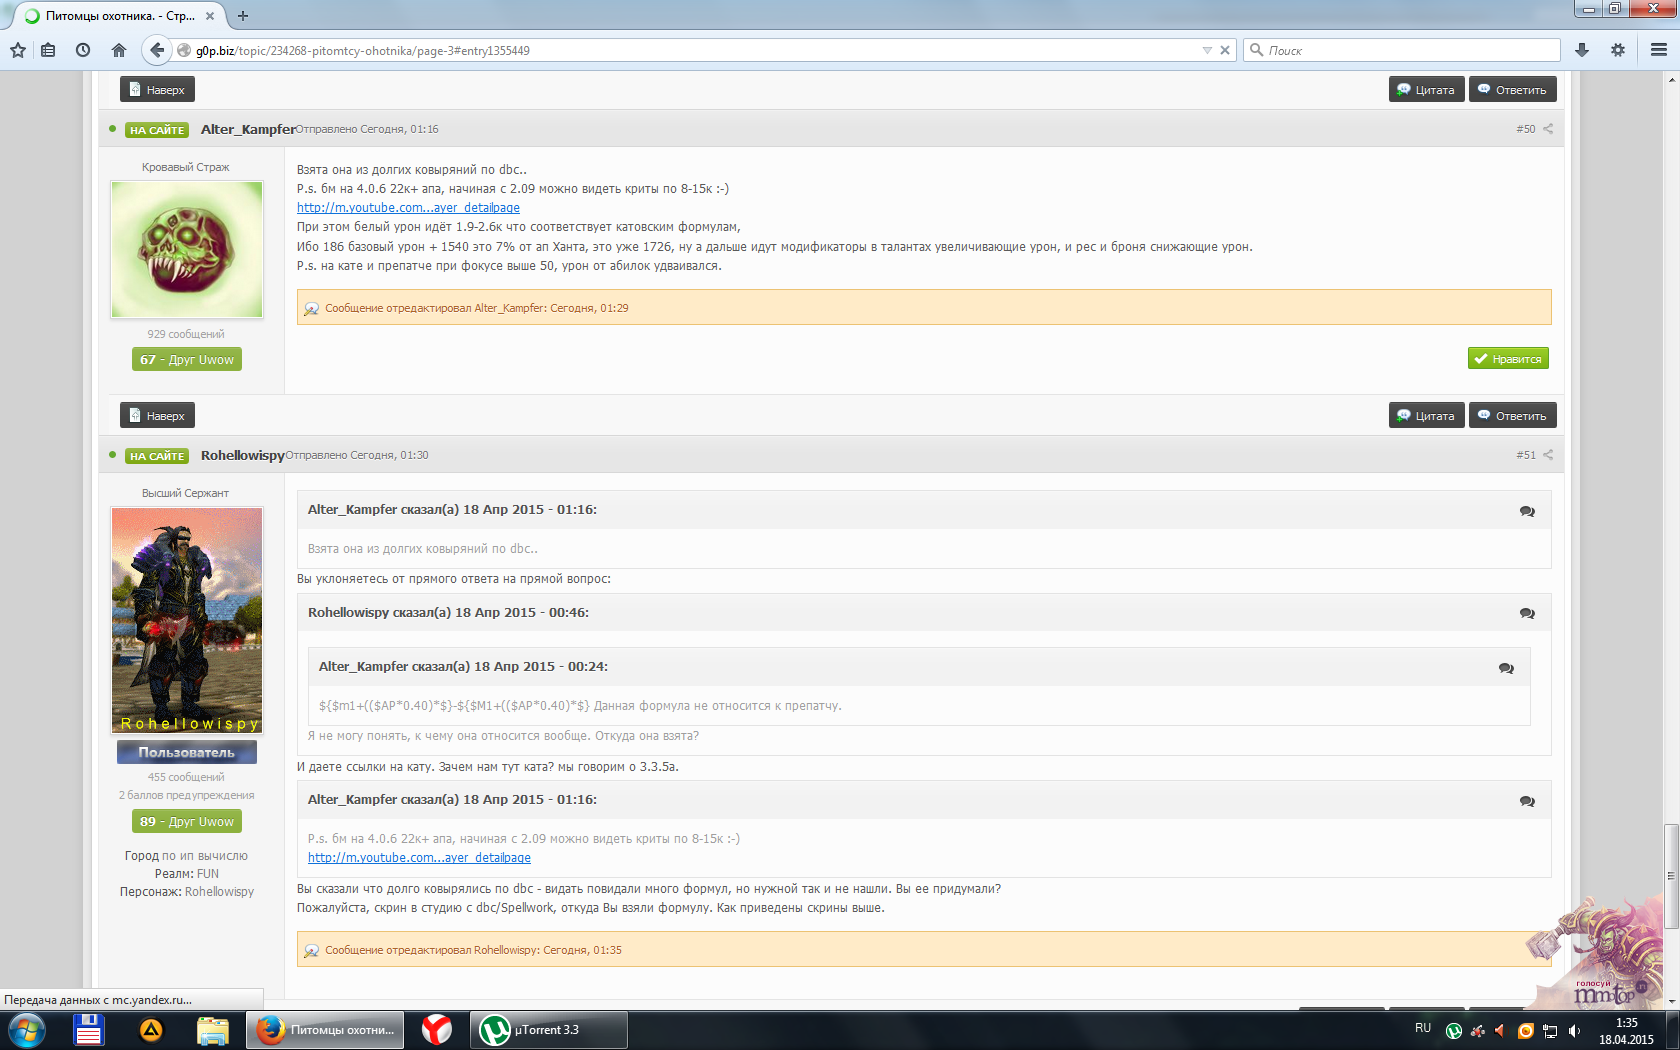The height and width of the screenshot is (1050, 1680).
Task: Open a new browser tab
Action: [x=243, y=16]
